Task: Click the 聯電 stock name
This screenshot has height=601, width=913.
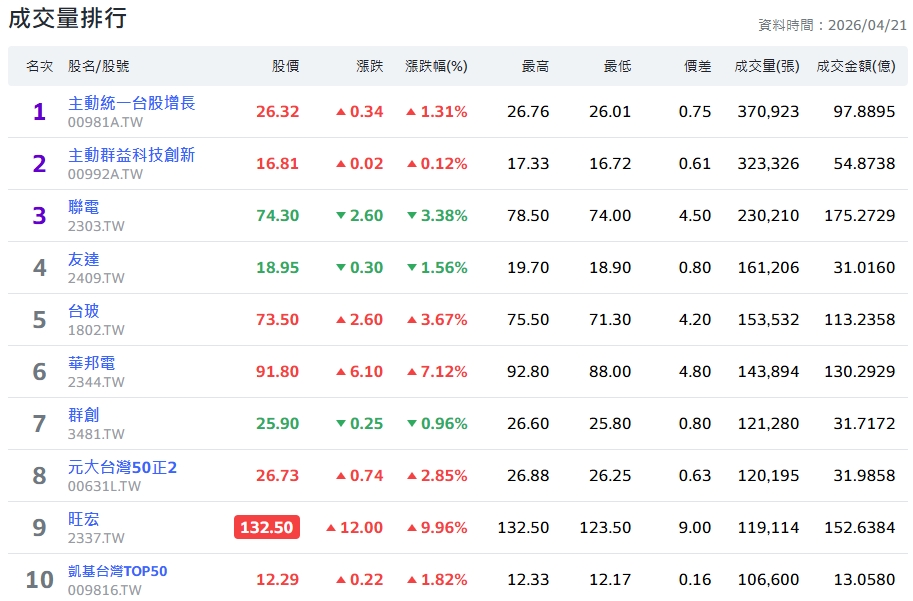Action: (84, 207)
